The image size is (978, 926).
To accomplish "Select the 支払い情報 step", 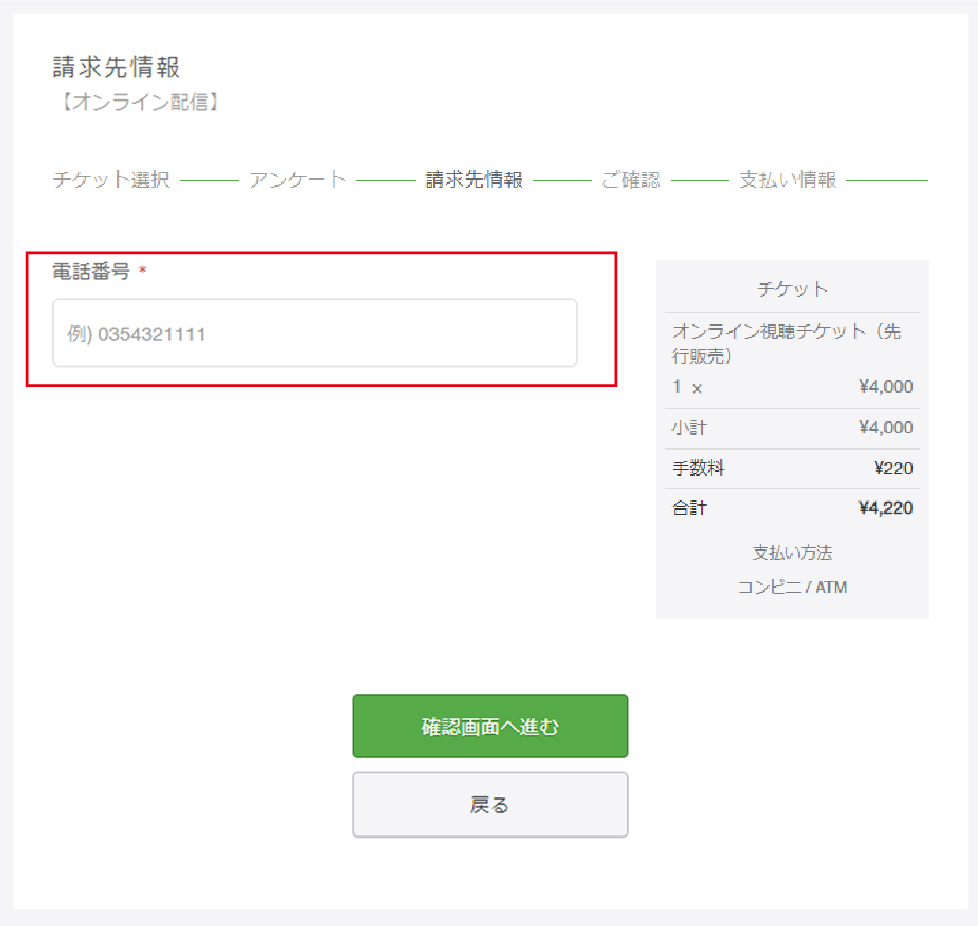I will 788,180.
